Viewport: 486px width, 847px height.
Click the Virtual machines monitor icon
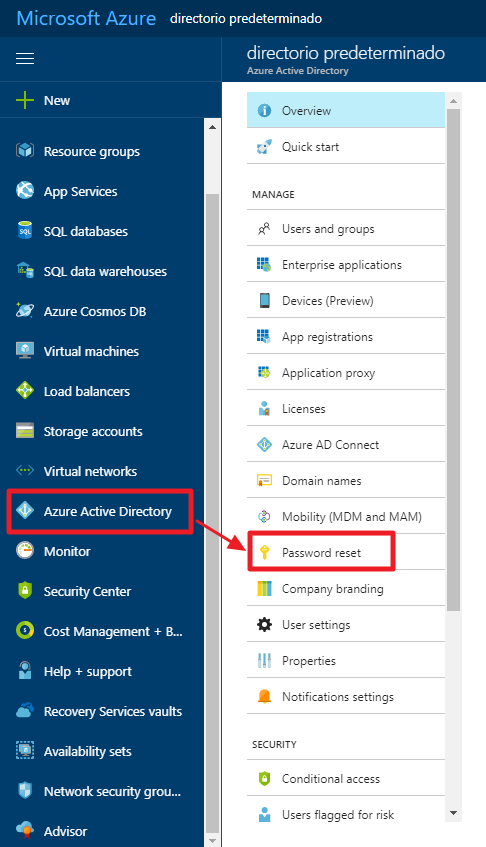tap(25, 351)
